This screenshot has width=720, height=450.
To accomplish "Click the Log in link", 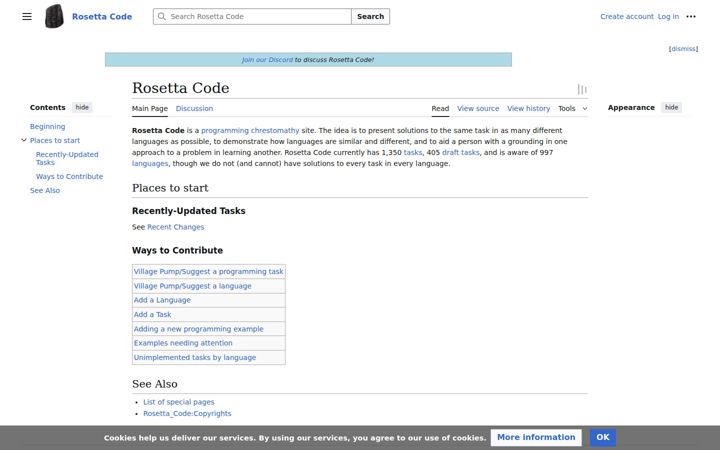I will point(668,17).
